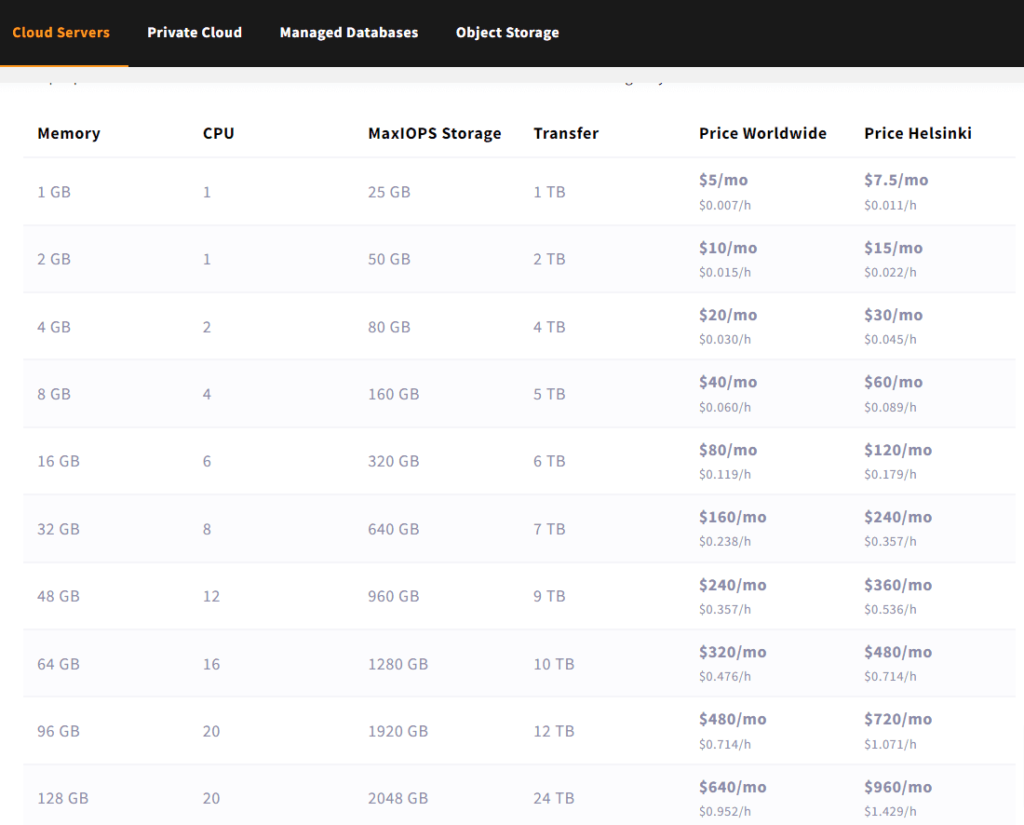The width and height of the screenshot is (1024, 825).
Task: Click the 640 GB storage cell
Action: [x=393, y=529]
